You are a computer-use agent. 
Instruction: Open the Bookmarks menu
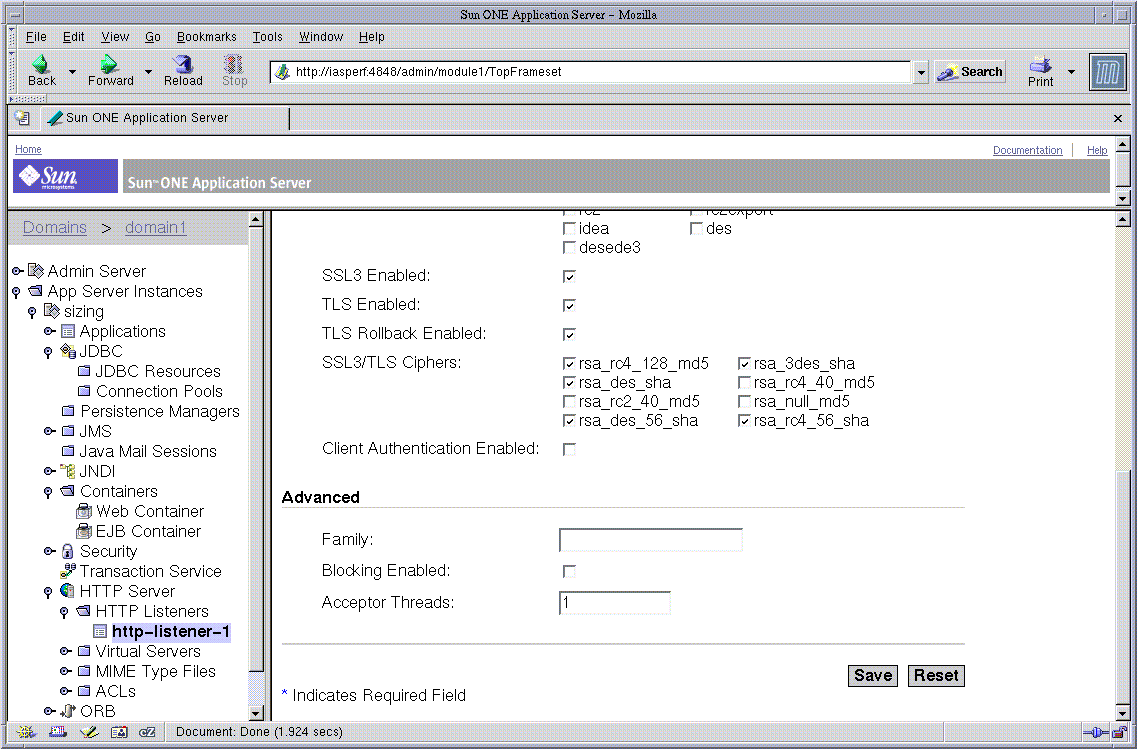[x=207, y=37]
